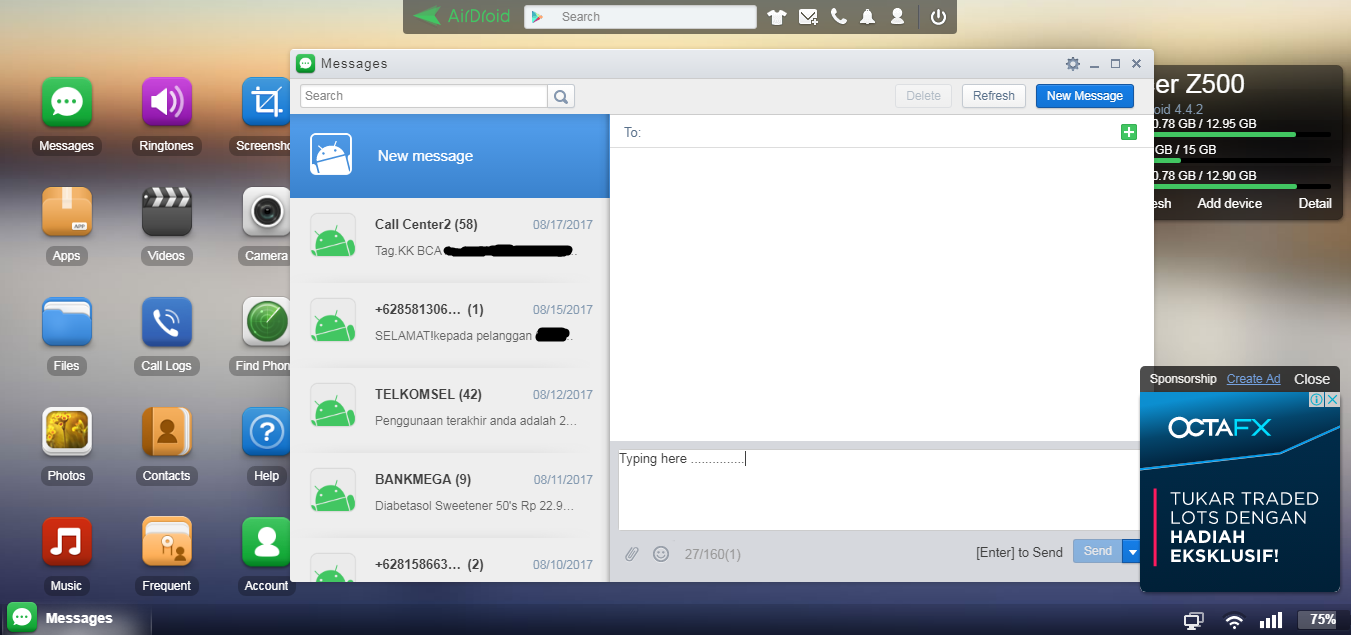
Task: Click the Messages taskbar item
Action: 62,618
